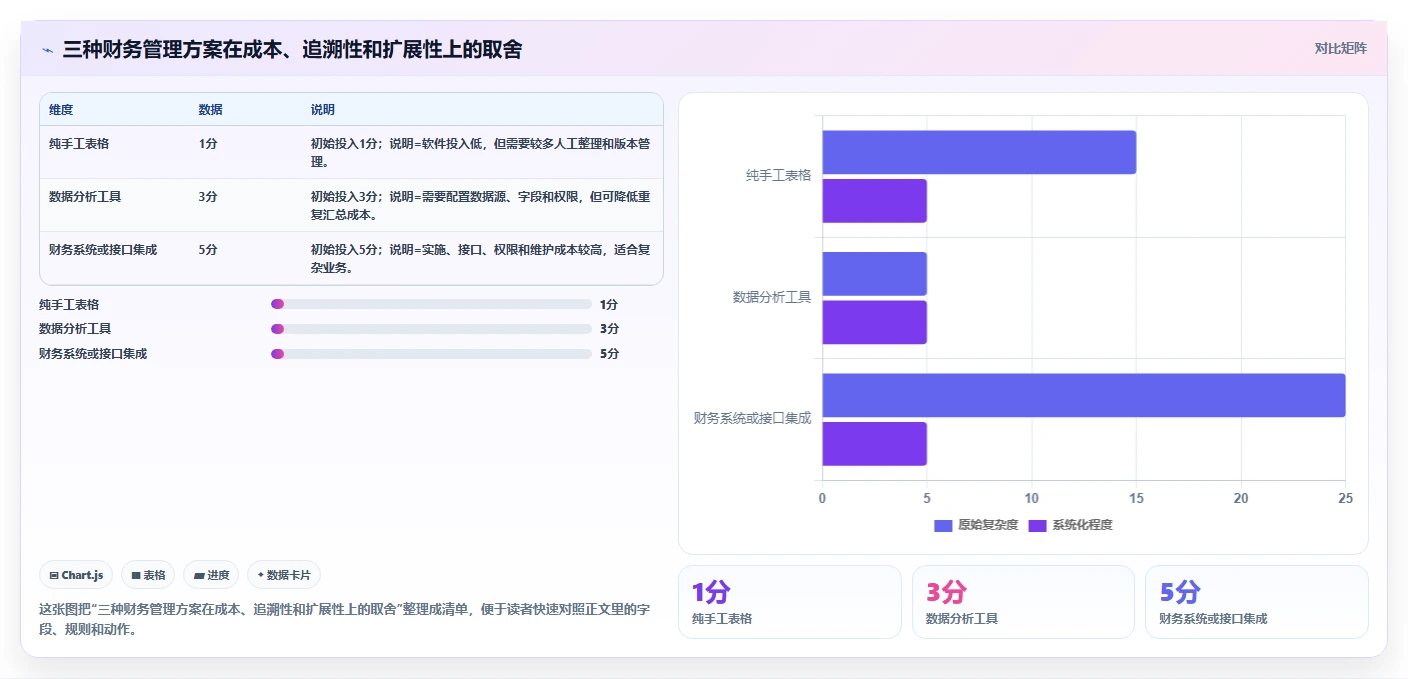This screenshot has height=679, width=1408.
Task: Click the 数据分析工具 系统化程度 purple bar
Action: (875, 322)
